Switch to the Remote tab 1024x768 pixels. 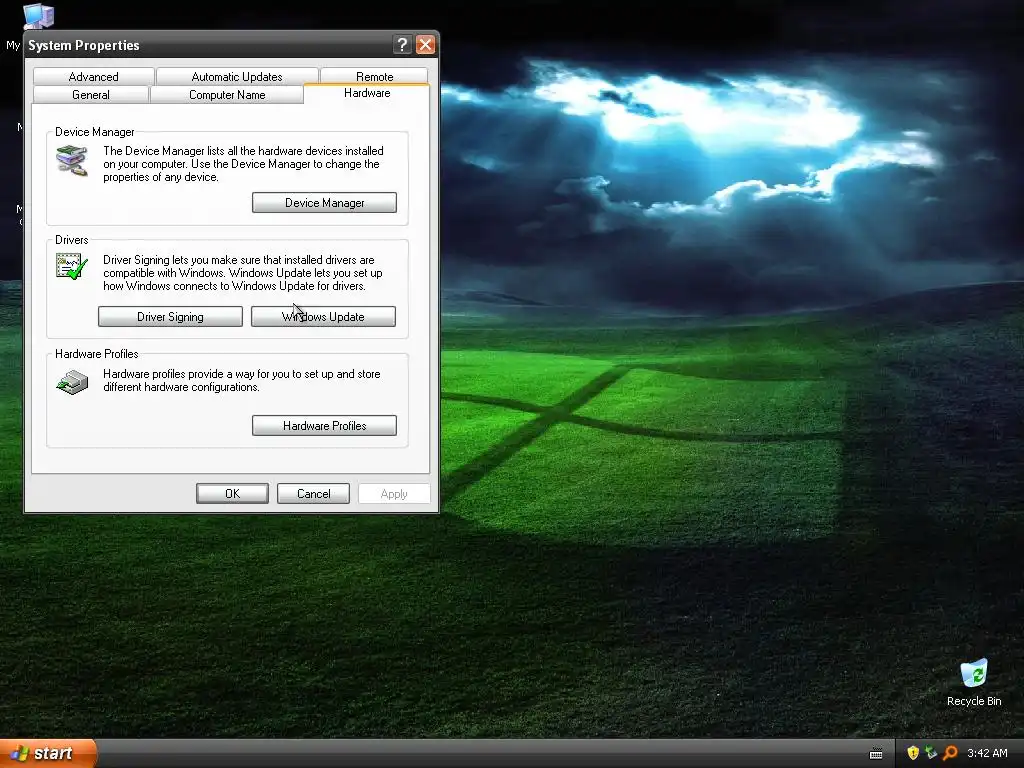tap(374, 76)
